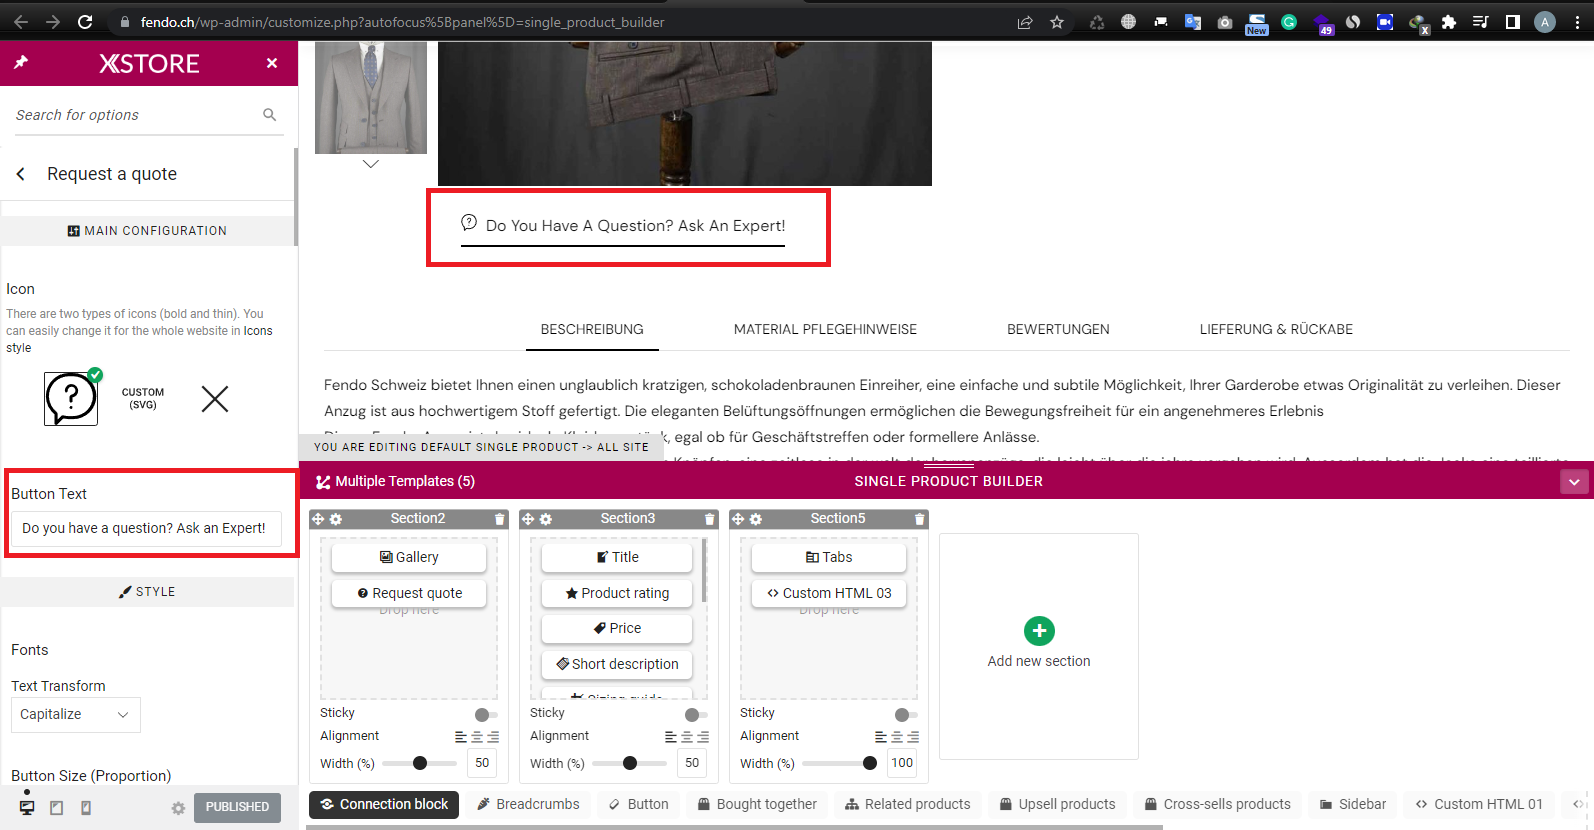Toggle Sticky switch for Section5
The image size is (1594, 830).
click(906, 714)
